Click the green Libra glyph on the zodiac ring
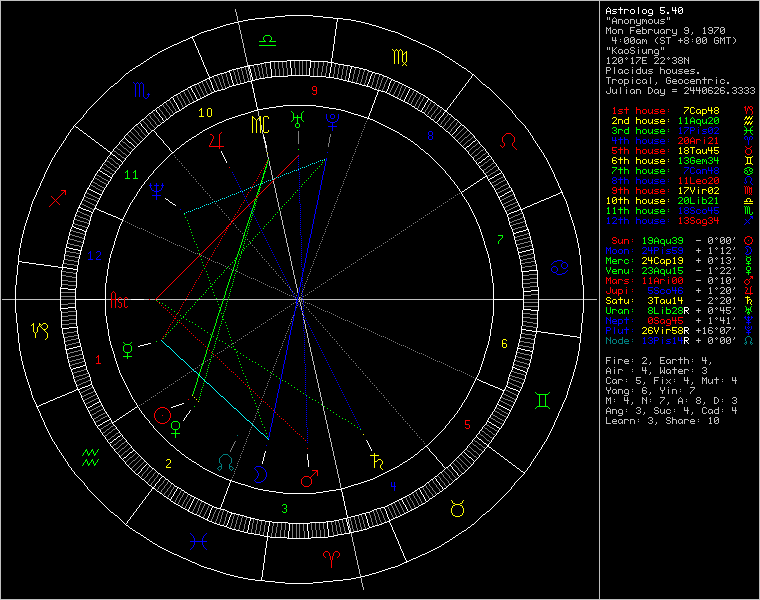The image size is (760, 600). pos(268,41)
